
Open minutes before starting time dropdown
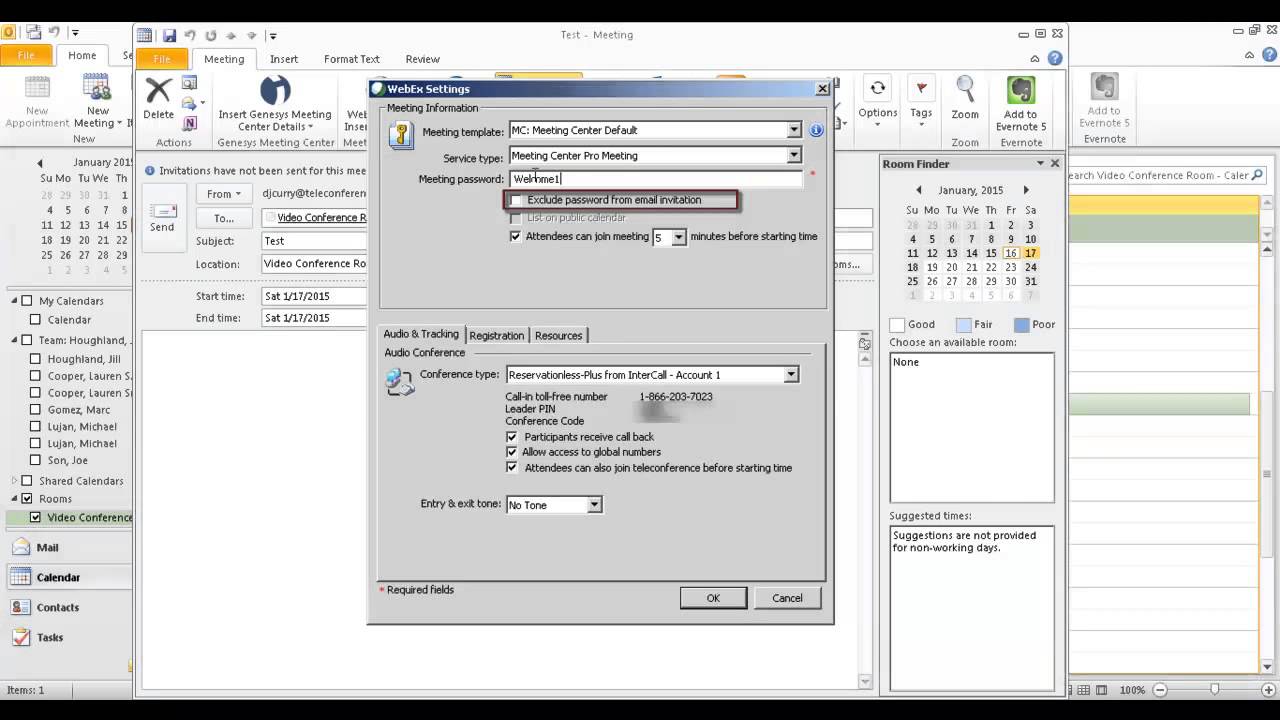coord(679,238)
